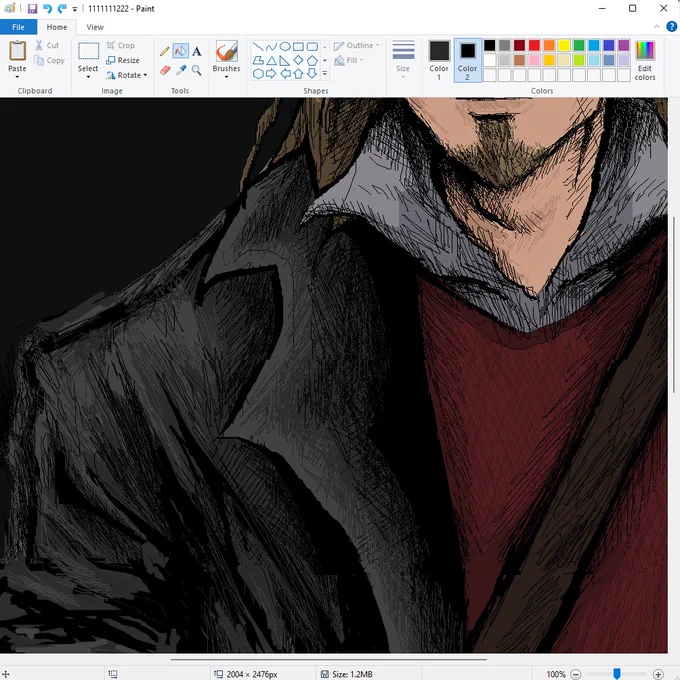The width and height of the screenshot is (680, 680).
Task: Click the Paste clipboard icon
Action: [17, 51]
